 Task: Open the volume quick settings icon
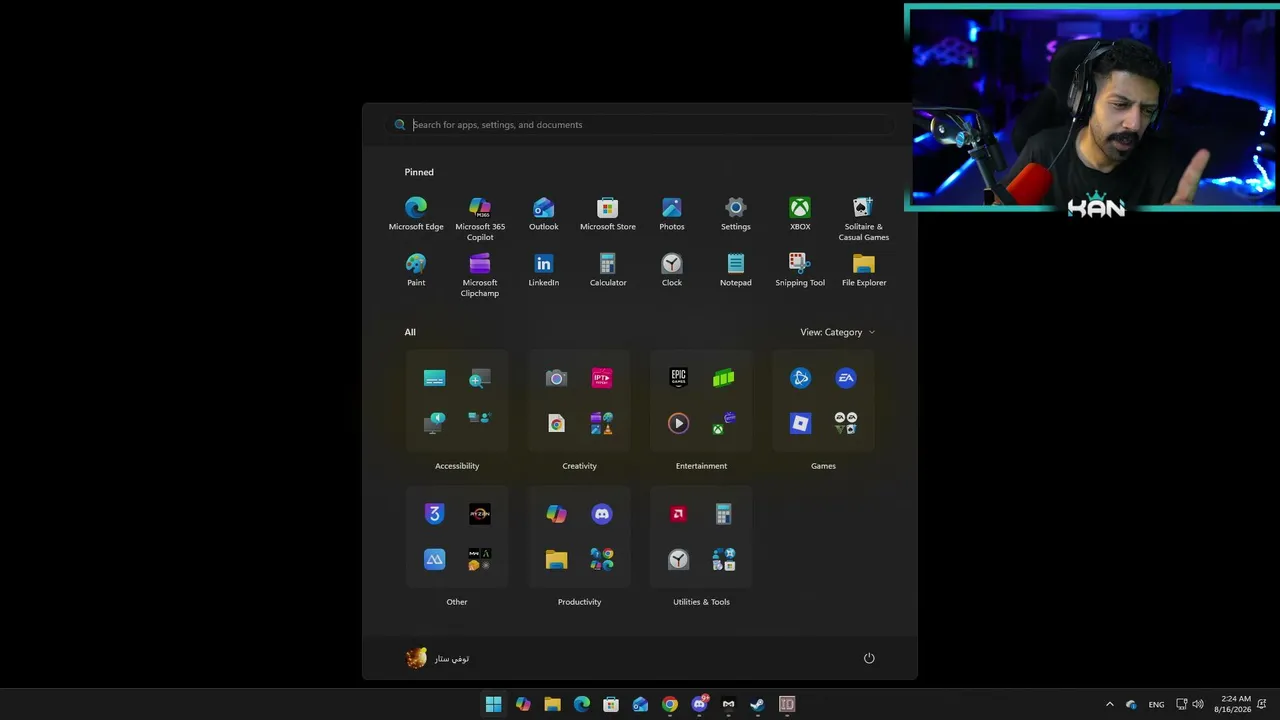(1198, 704)
